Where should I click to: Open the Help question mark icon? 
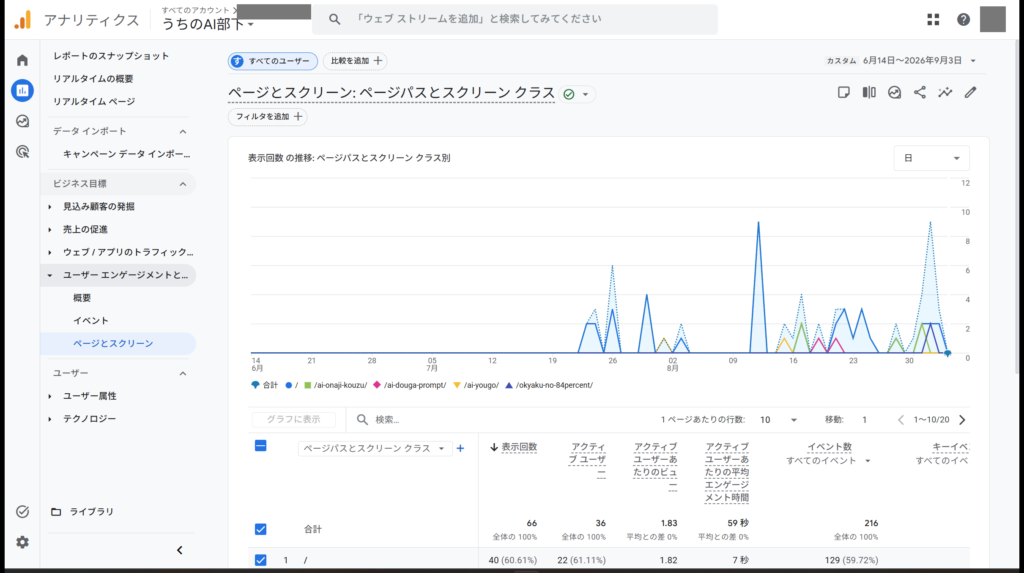pyautogui.click(x=963, y=20)
